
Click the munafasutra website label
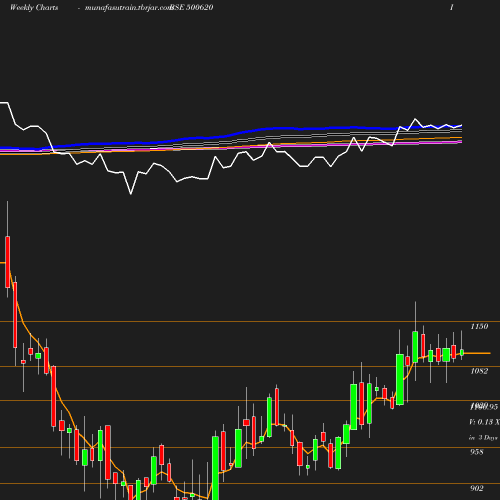coord(128,8)
